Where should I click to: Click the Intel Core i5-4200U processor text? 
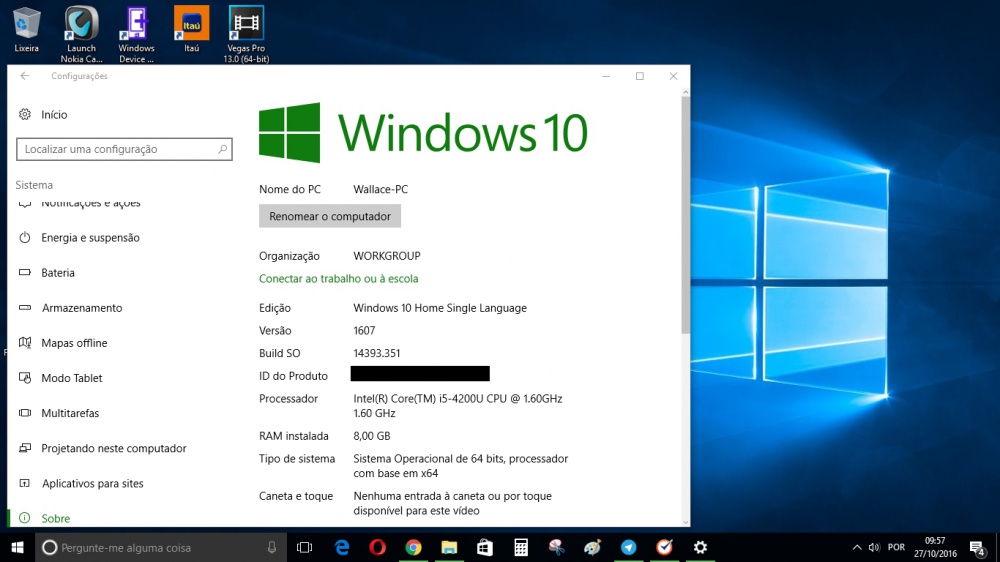coord(458,406)
